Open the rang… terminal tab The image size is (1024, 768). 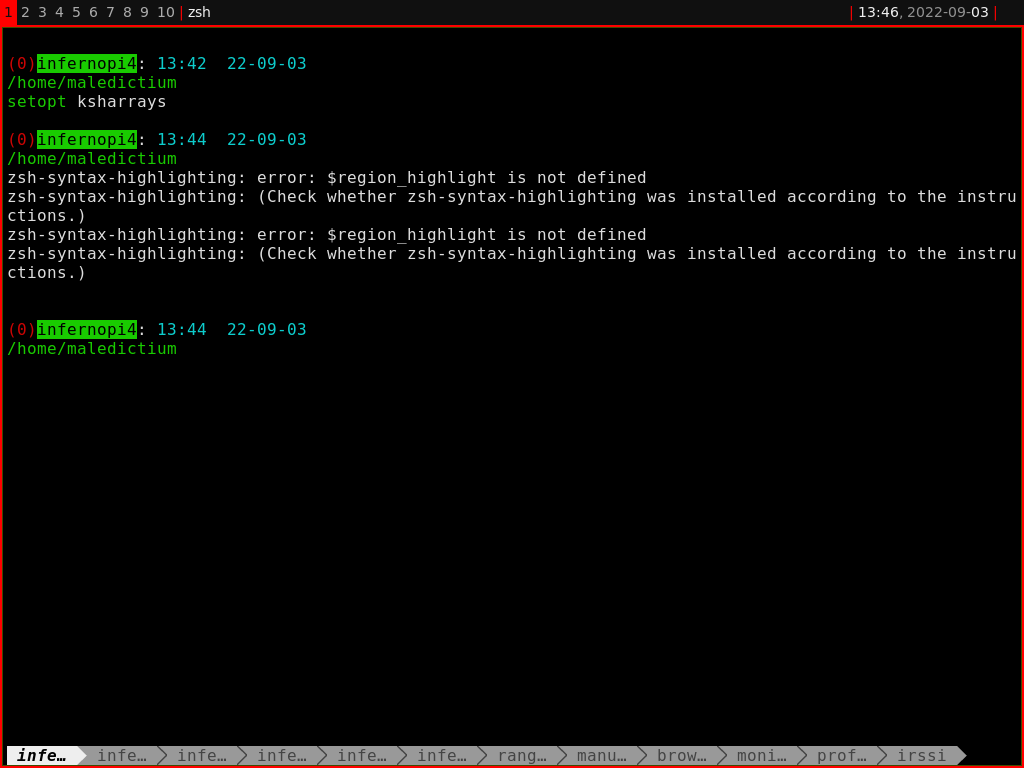click(521, 756)
